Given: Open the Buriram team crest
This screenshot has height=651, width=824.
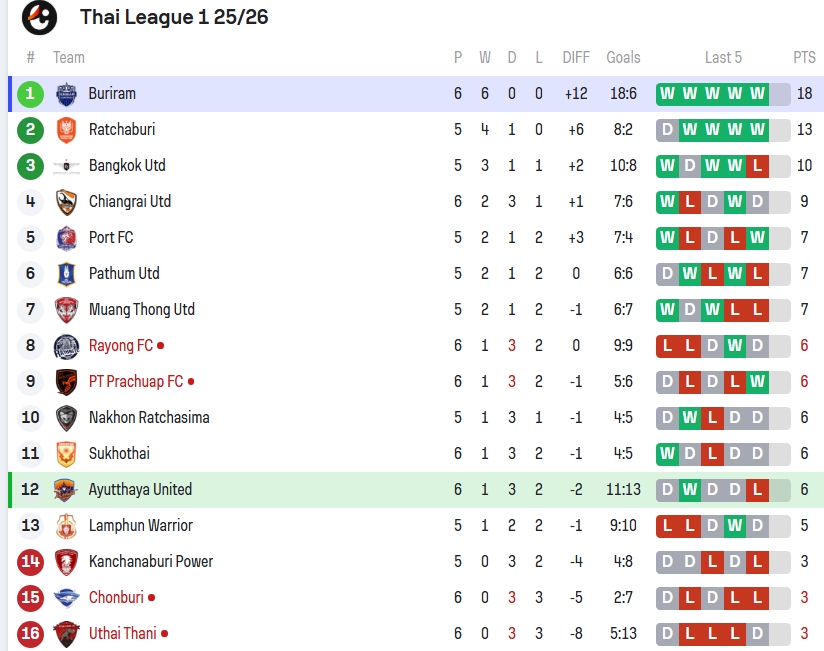Looking at the screenshot, I should point(66,94).
